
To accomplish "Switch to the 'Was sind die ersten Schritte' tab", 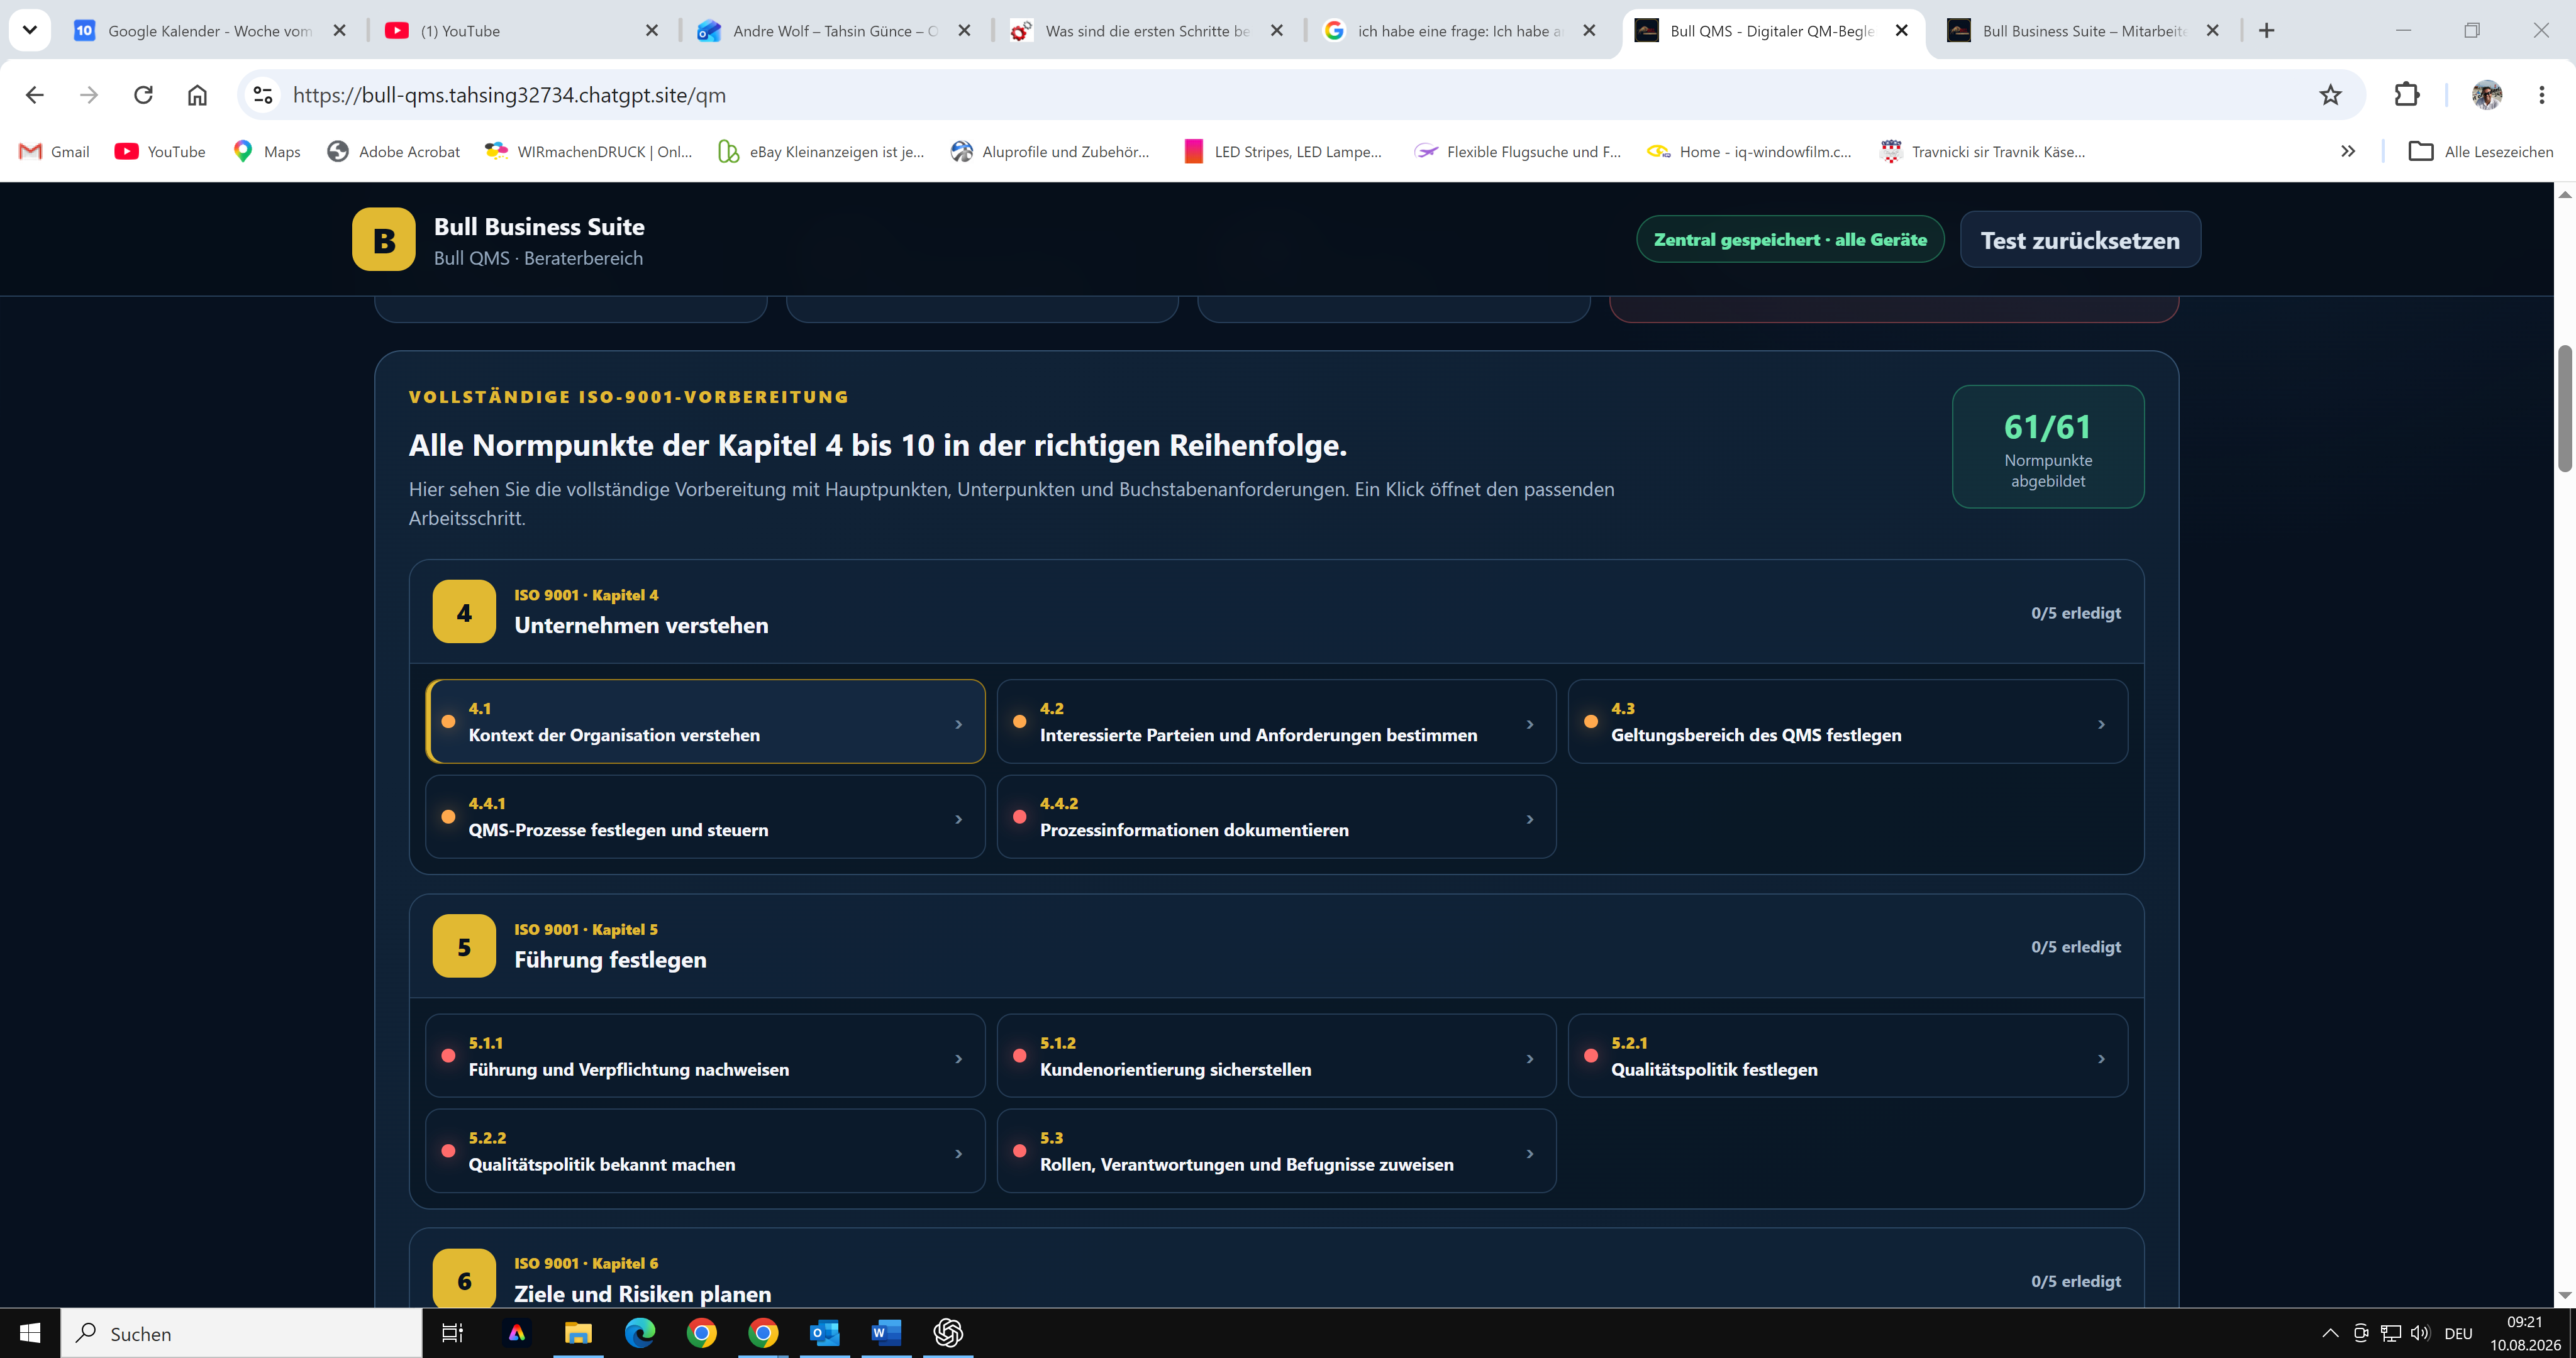I will 1147,31.
